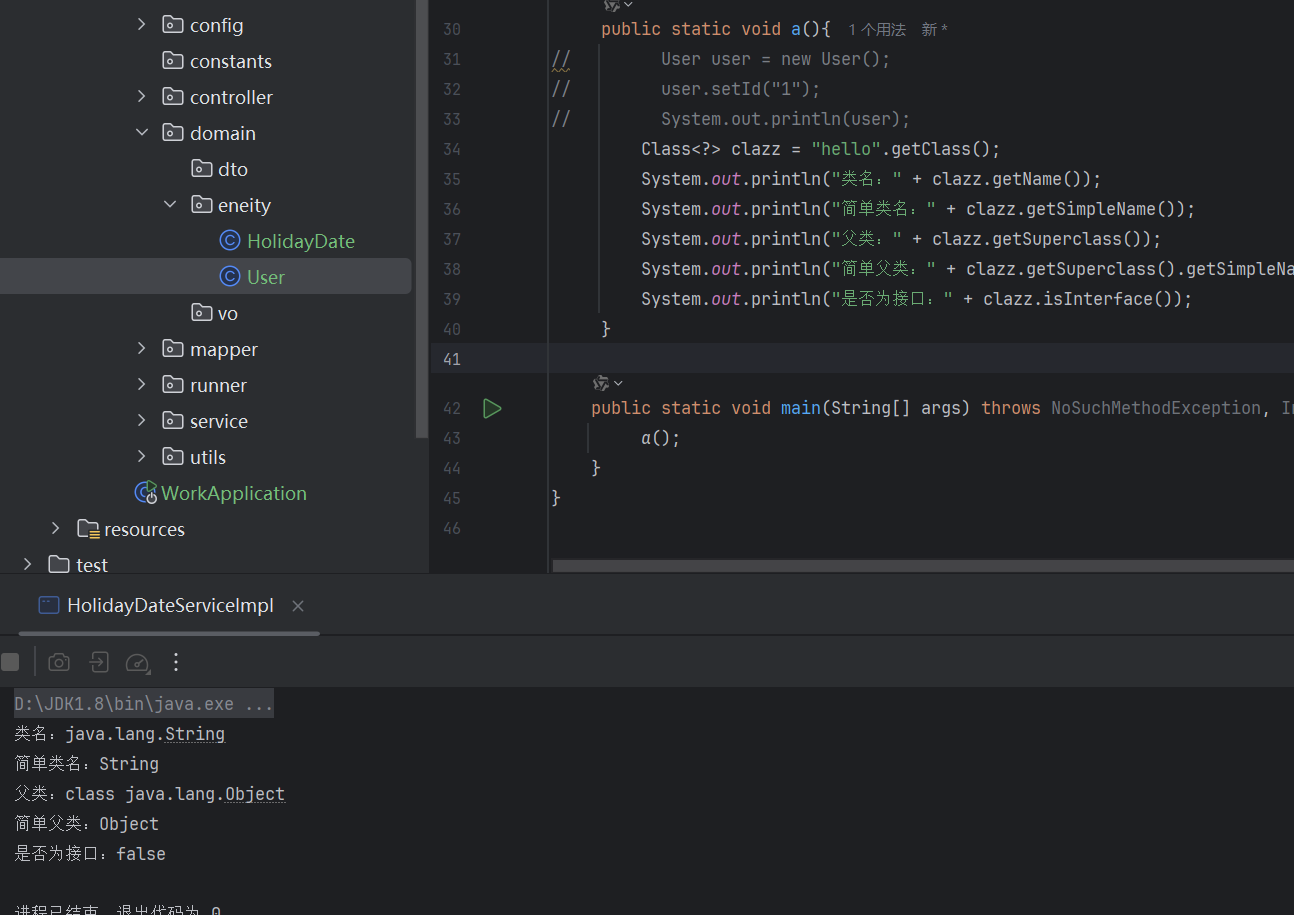
Task: Open the three-dot more options in console toolbar
Action: (176, 662)
